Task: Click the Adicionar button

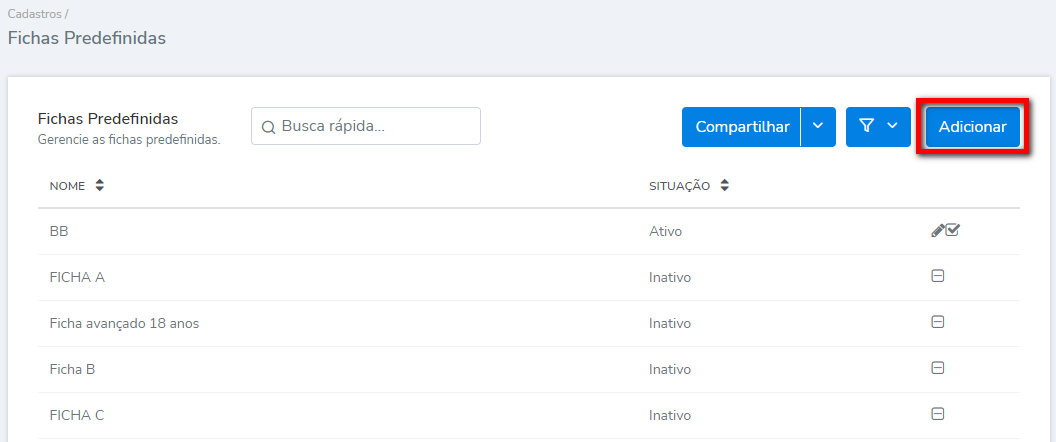Action: (x=972, y=127)
